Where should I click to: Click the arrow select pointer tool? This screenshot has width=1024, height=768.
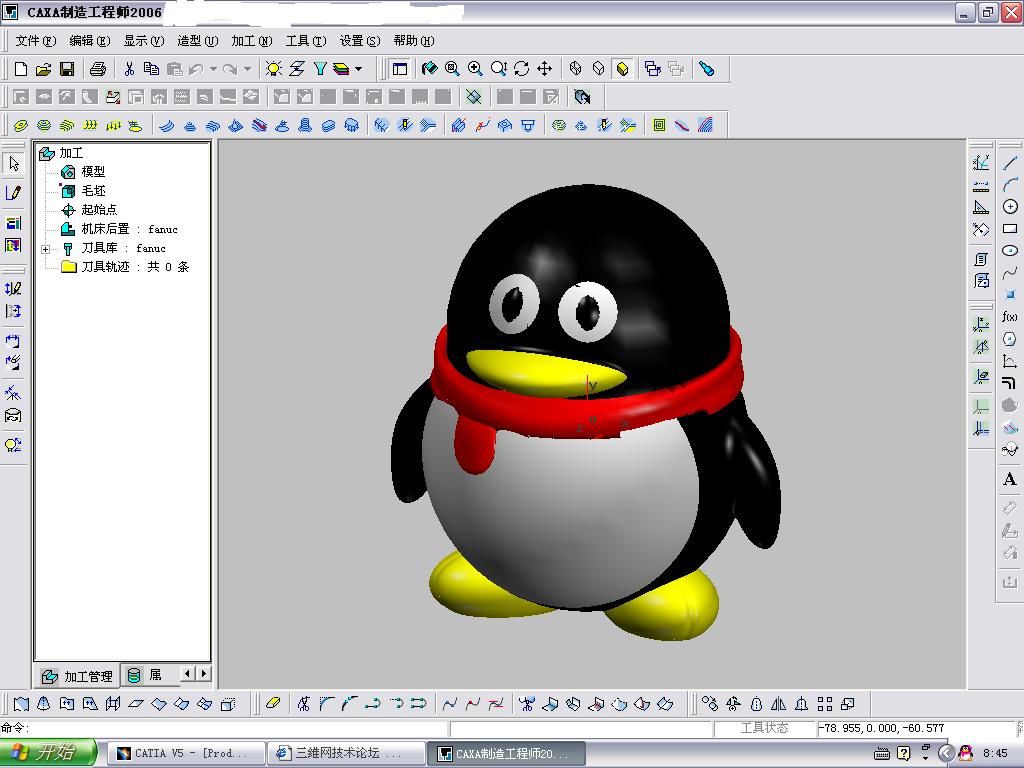pyautogui.click(x=14, y=163)
